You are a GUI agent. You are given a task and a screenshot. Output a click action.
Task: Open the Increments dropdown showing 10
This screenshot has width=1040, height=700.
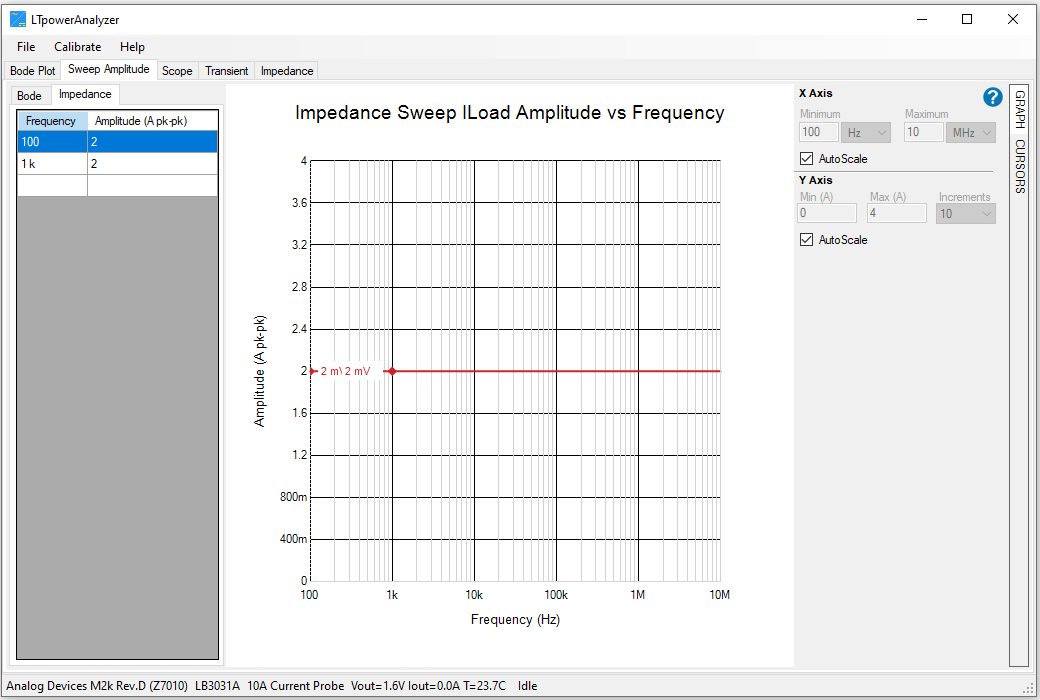pos(965,211)
